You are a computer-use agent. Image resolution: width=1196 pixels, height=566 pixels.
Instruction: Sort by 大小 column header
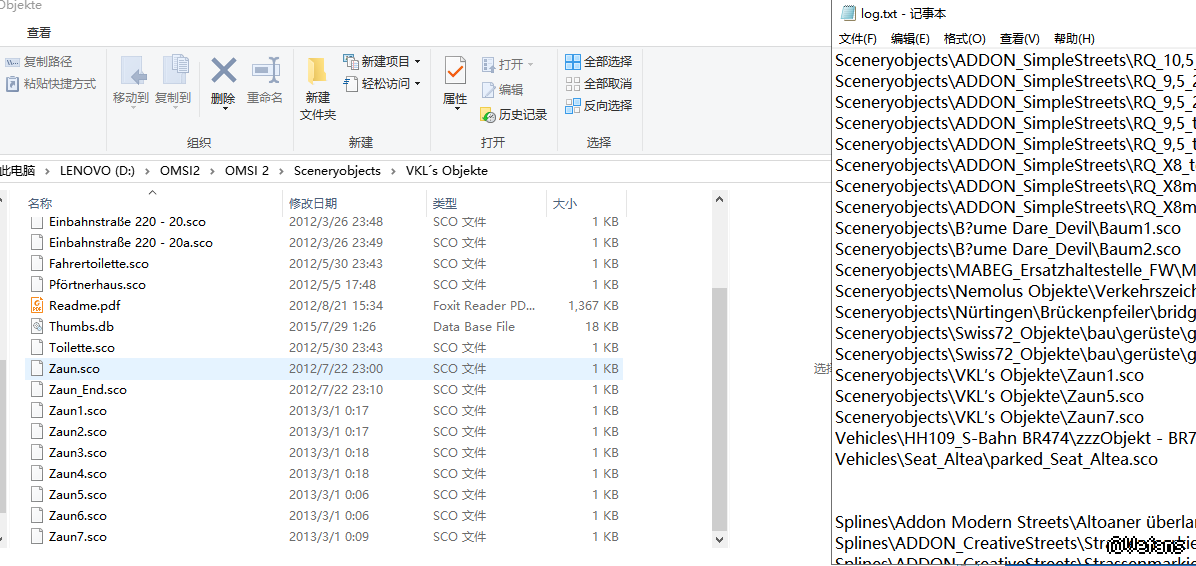(564, 204)
